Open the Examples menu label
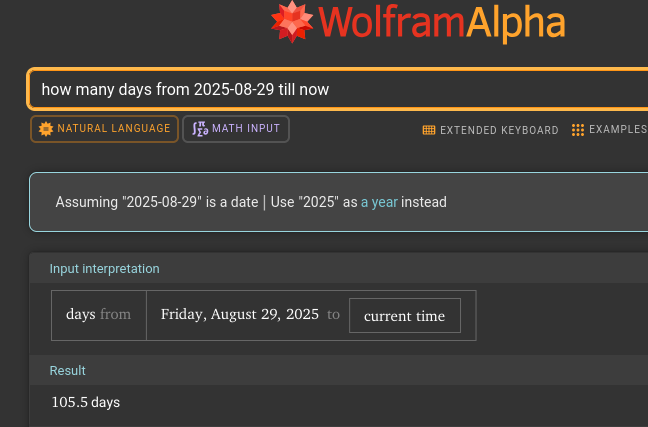The width and height of the screenshot is (648, 427). pos(617,130)
